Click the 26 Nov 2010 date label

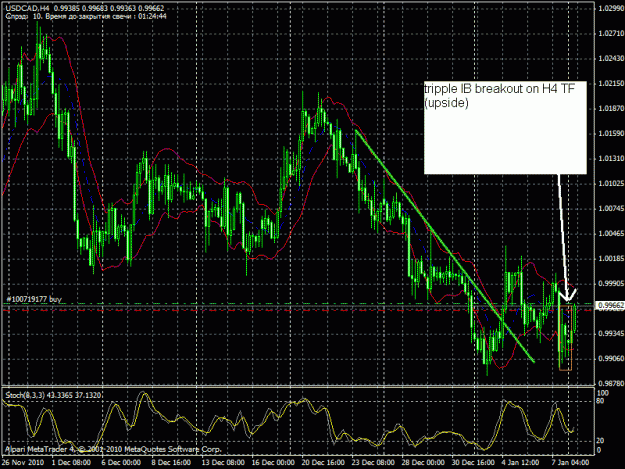[x=22, y=463]
